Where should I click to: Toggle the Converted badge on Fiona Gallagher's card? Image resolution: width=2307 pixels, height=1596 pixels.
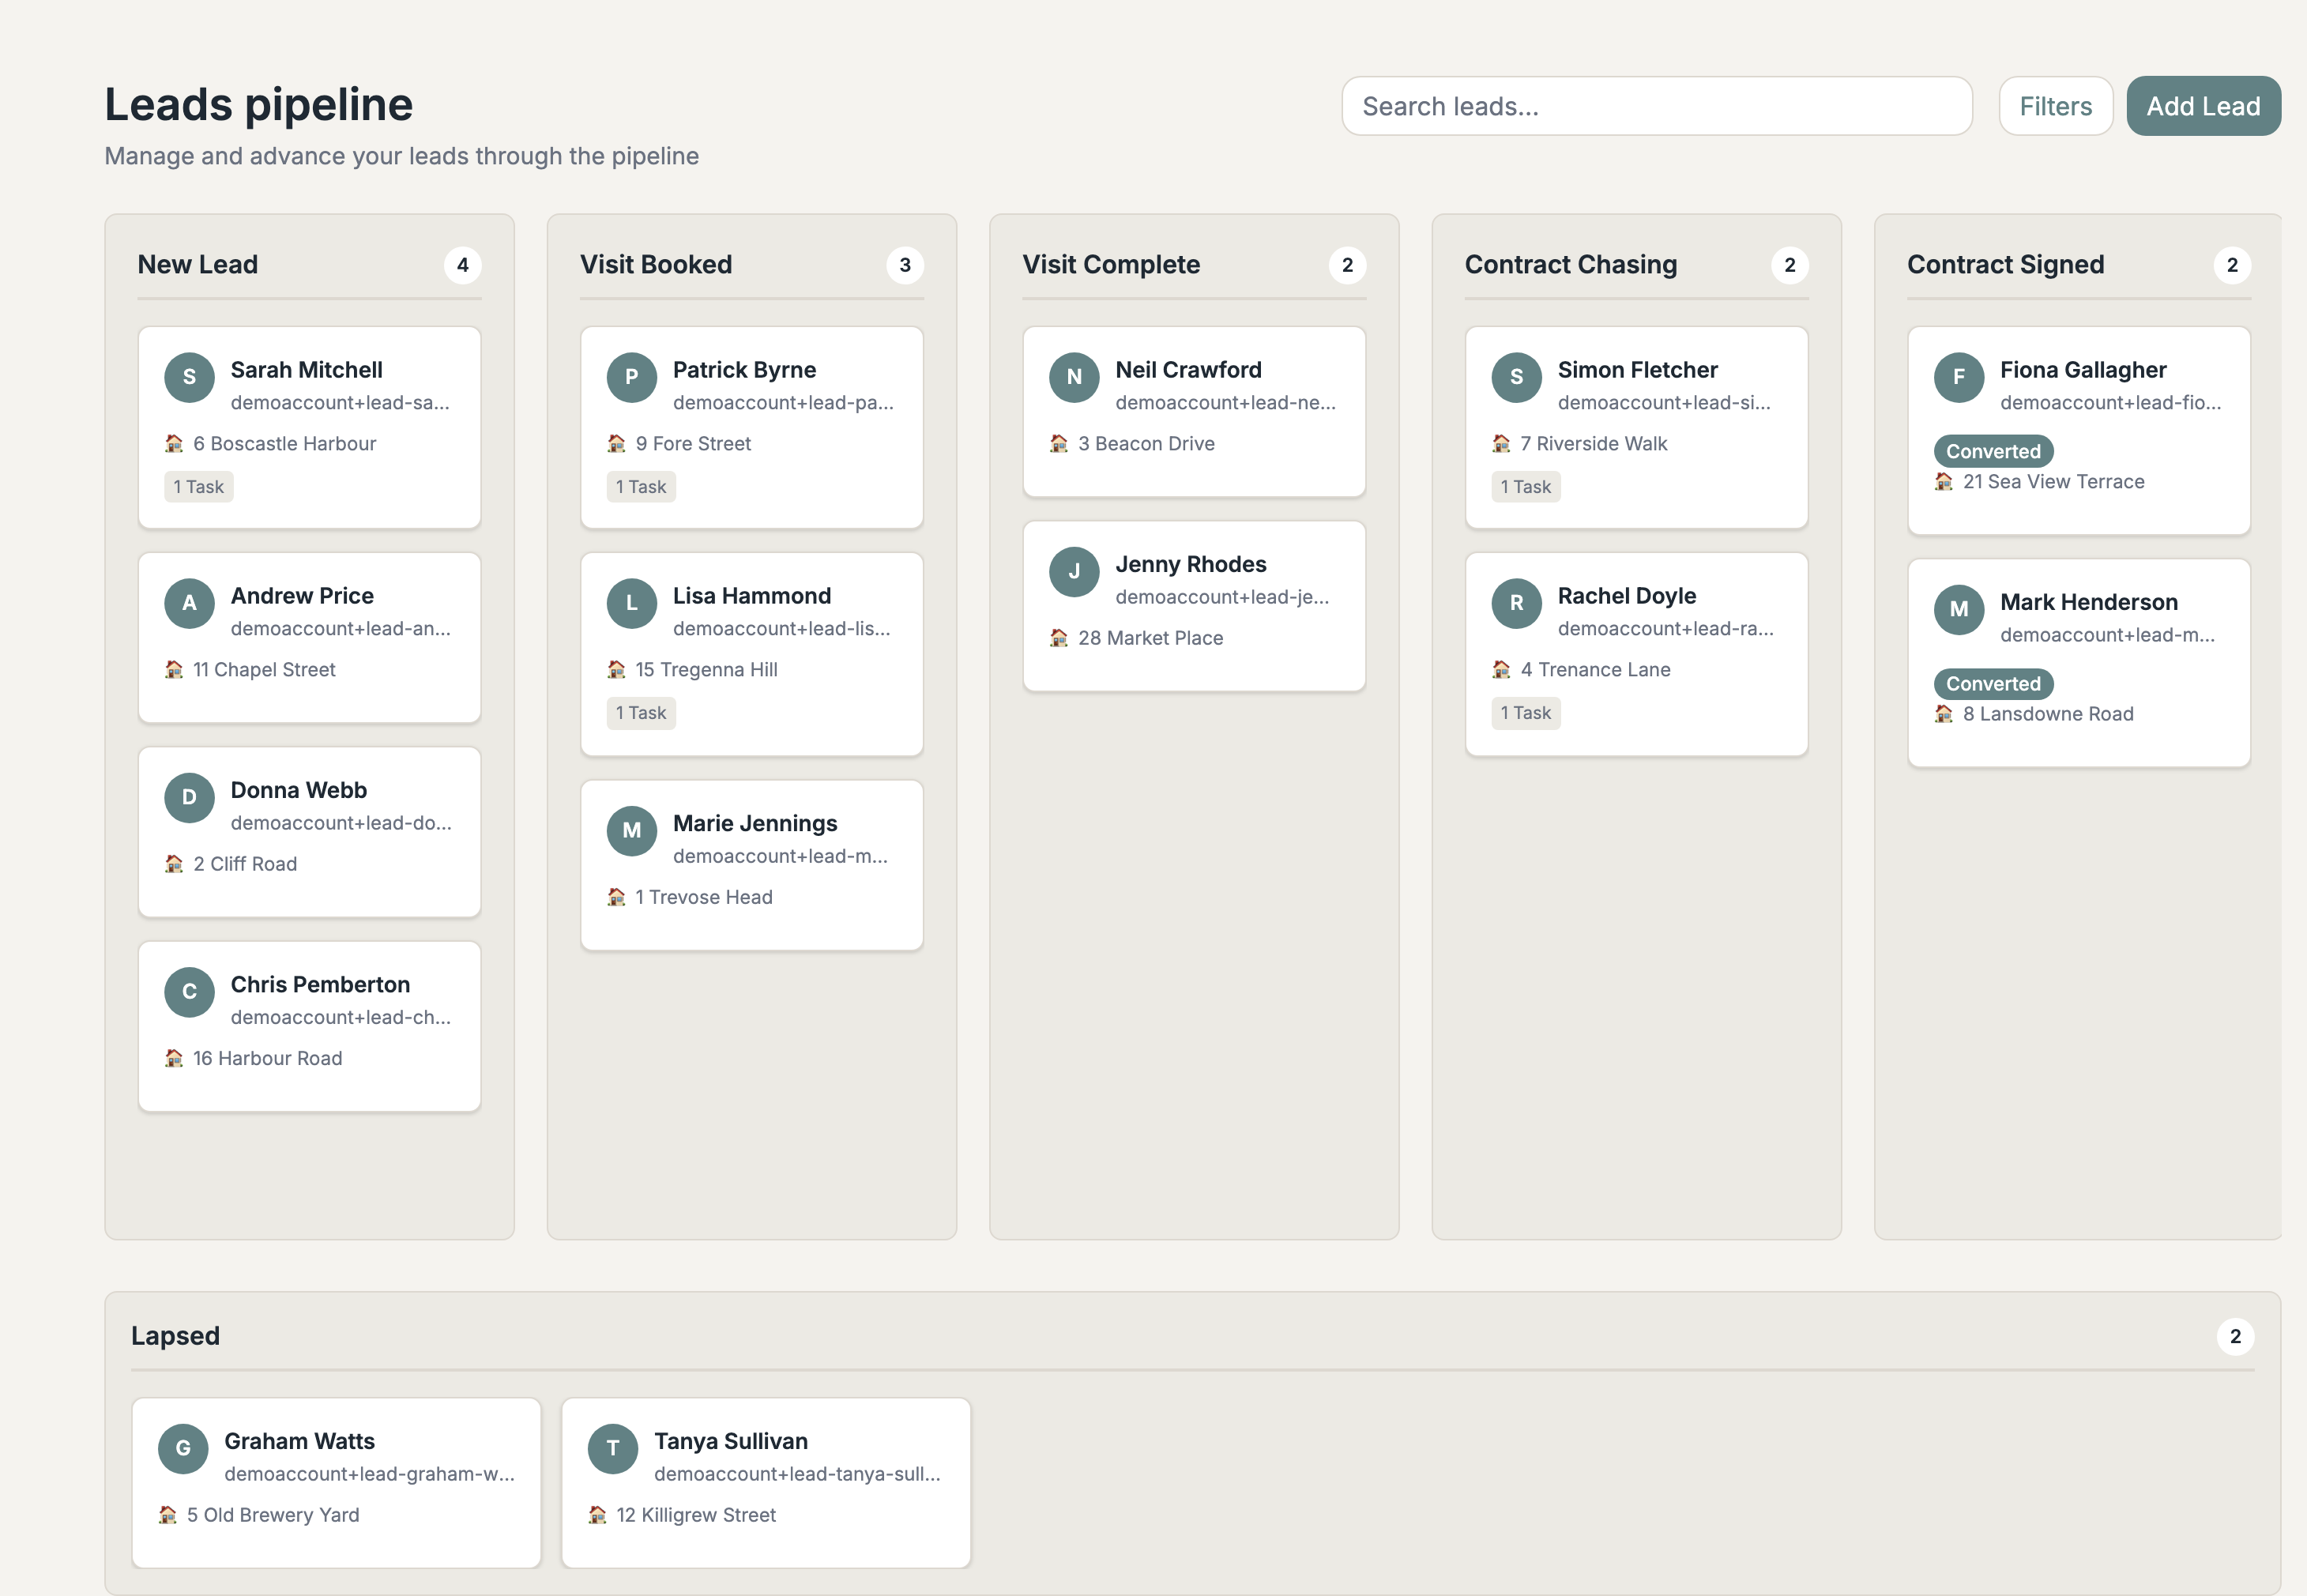[x=1993, y=451]
